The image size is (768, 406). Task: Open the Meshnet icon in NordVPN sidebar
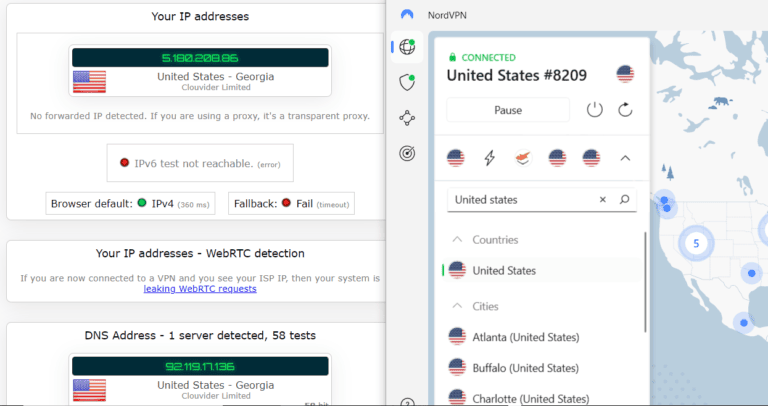[407, 118]
